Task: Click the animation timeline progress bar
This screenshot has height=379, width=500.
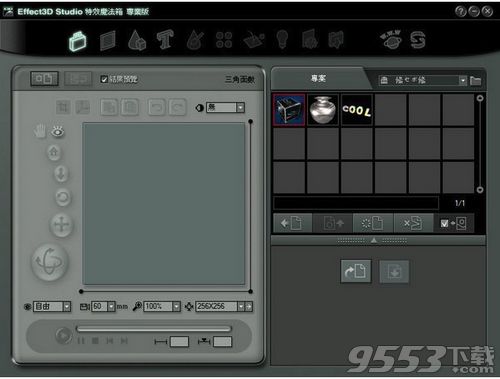Action: [154, 329]
